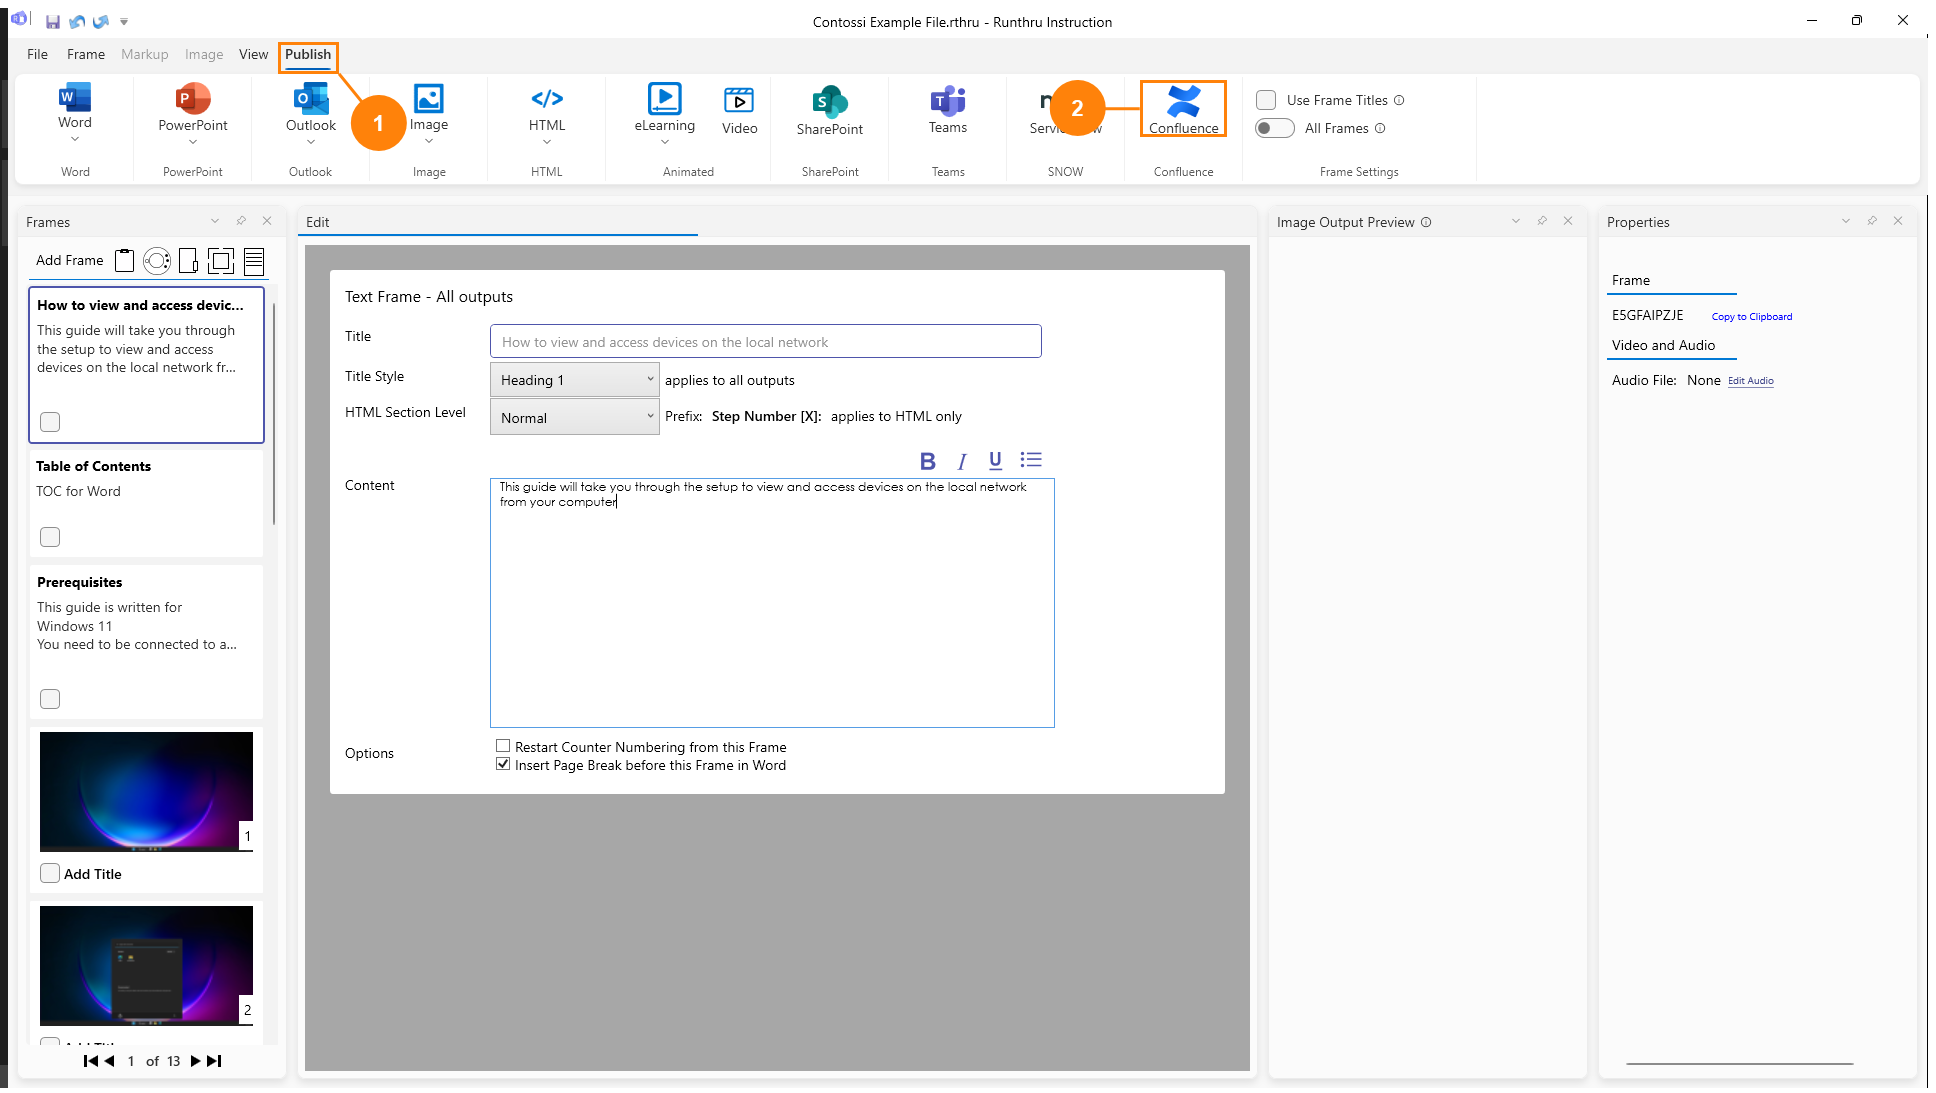
Task: Publish to Confluence icon
Action: 1183,101
